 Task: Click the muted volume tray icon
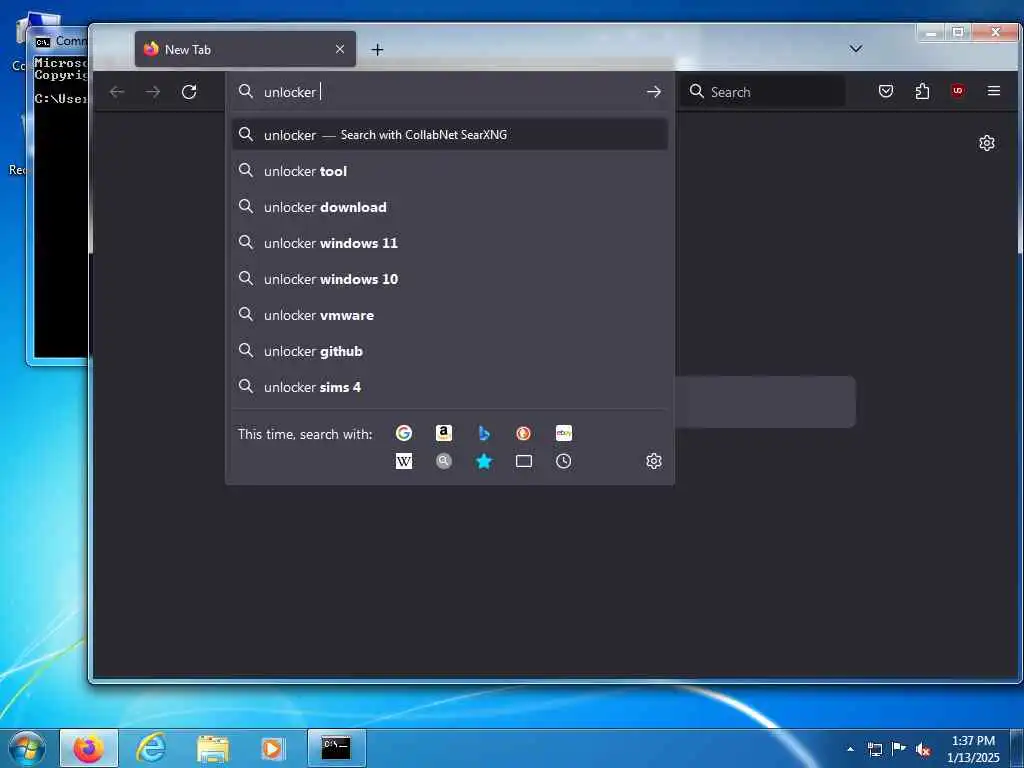tap(923, 749)
